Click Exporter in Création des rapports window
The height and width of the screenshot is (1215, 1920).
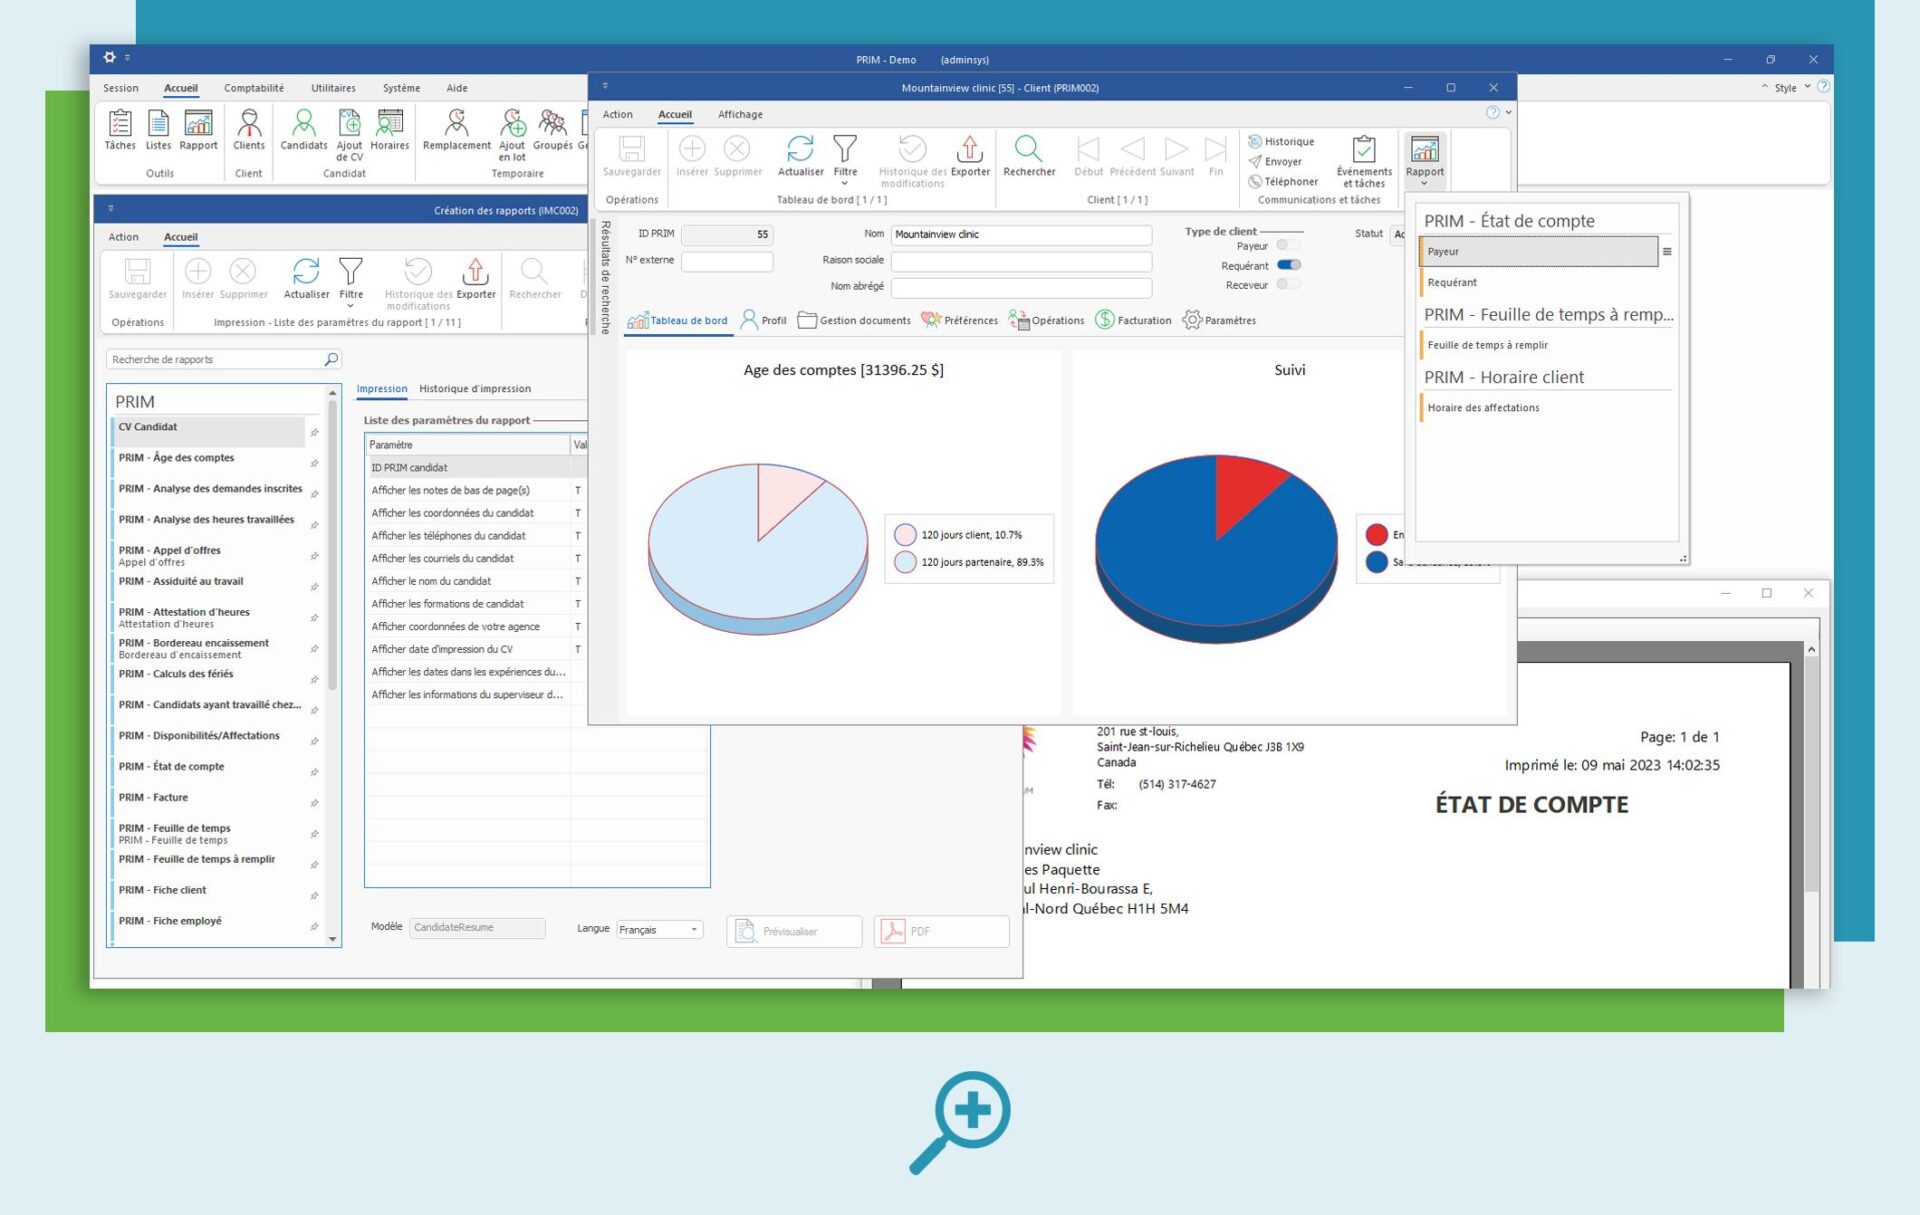point(476,278)
